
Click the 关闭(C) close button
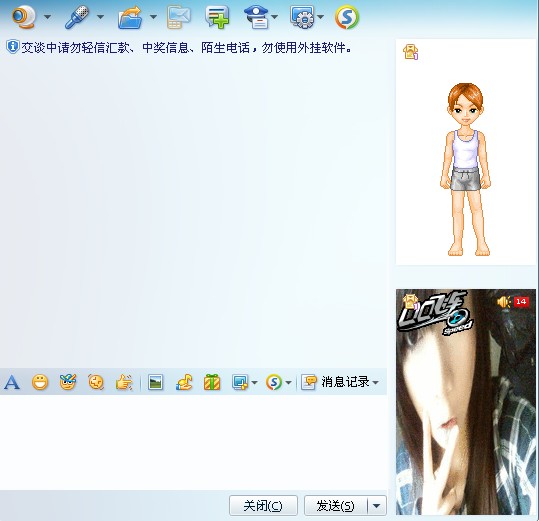[x=263, y=506]
